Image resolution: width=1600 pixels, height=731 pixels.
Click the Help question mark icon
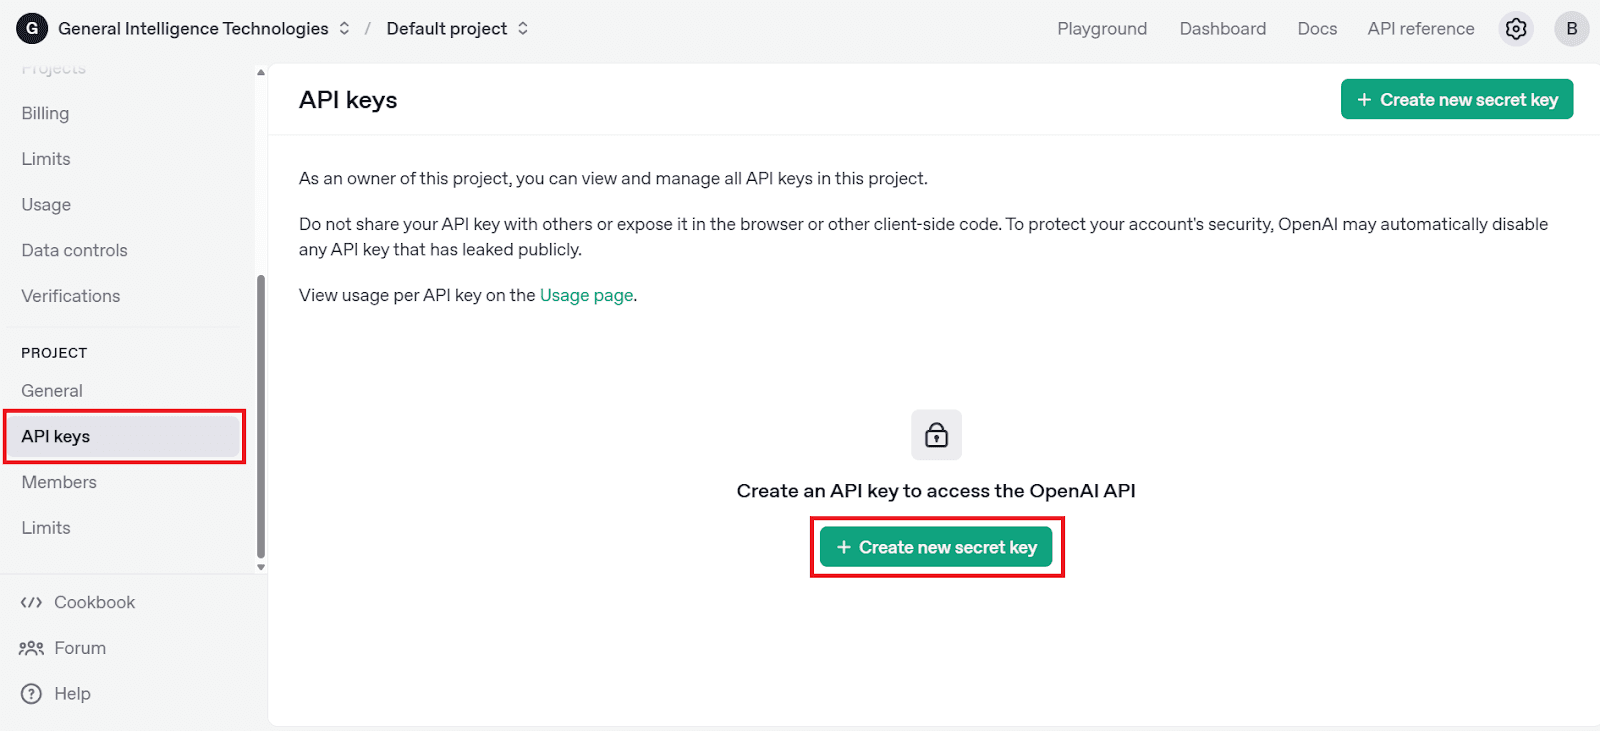pos(32,694)
